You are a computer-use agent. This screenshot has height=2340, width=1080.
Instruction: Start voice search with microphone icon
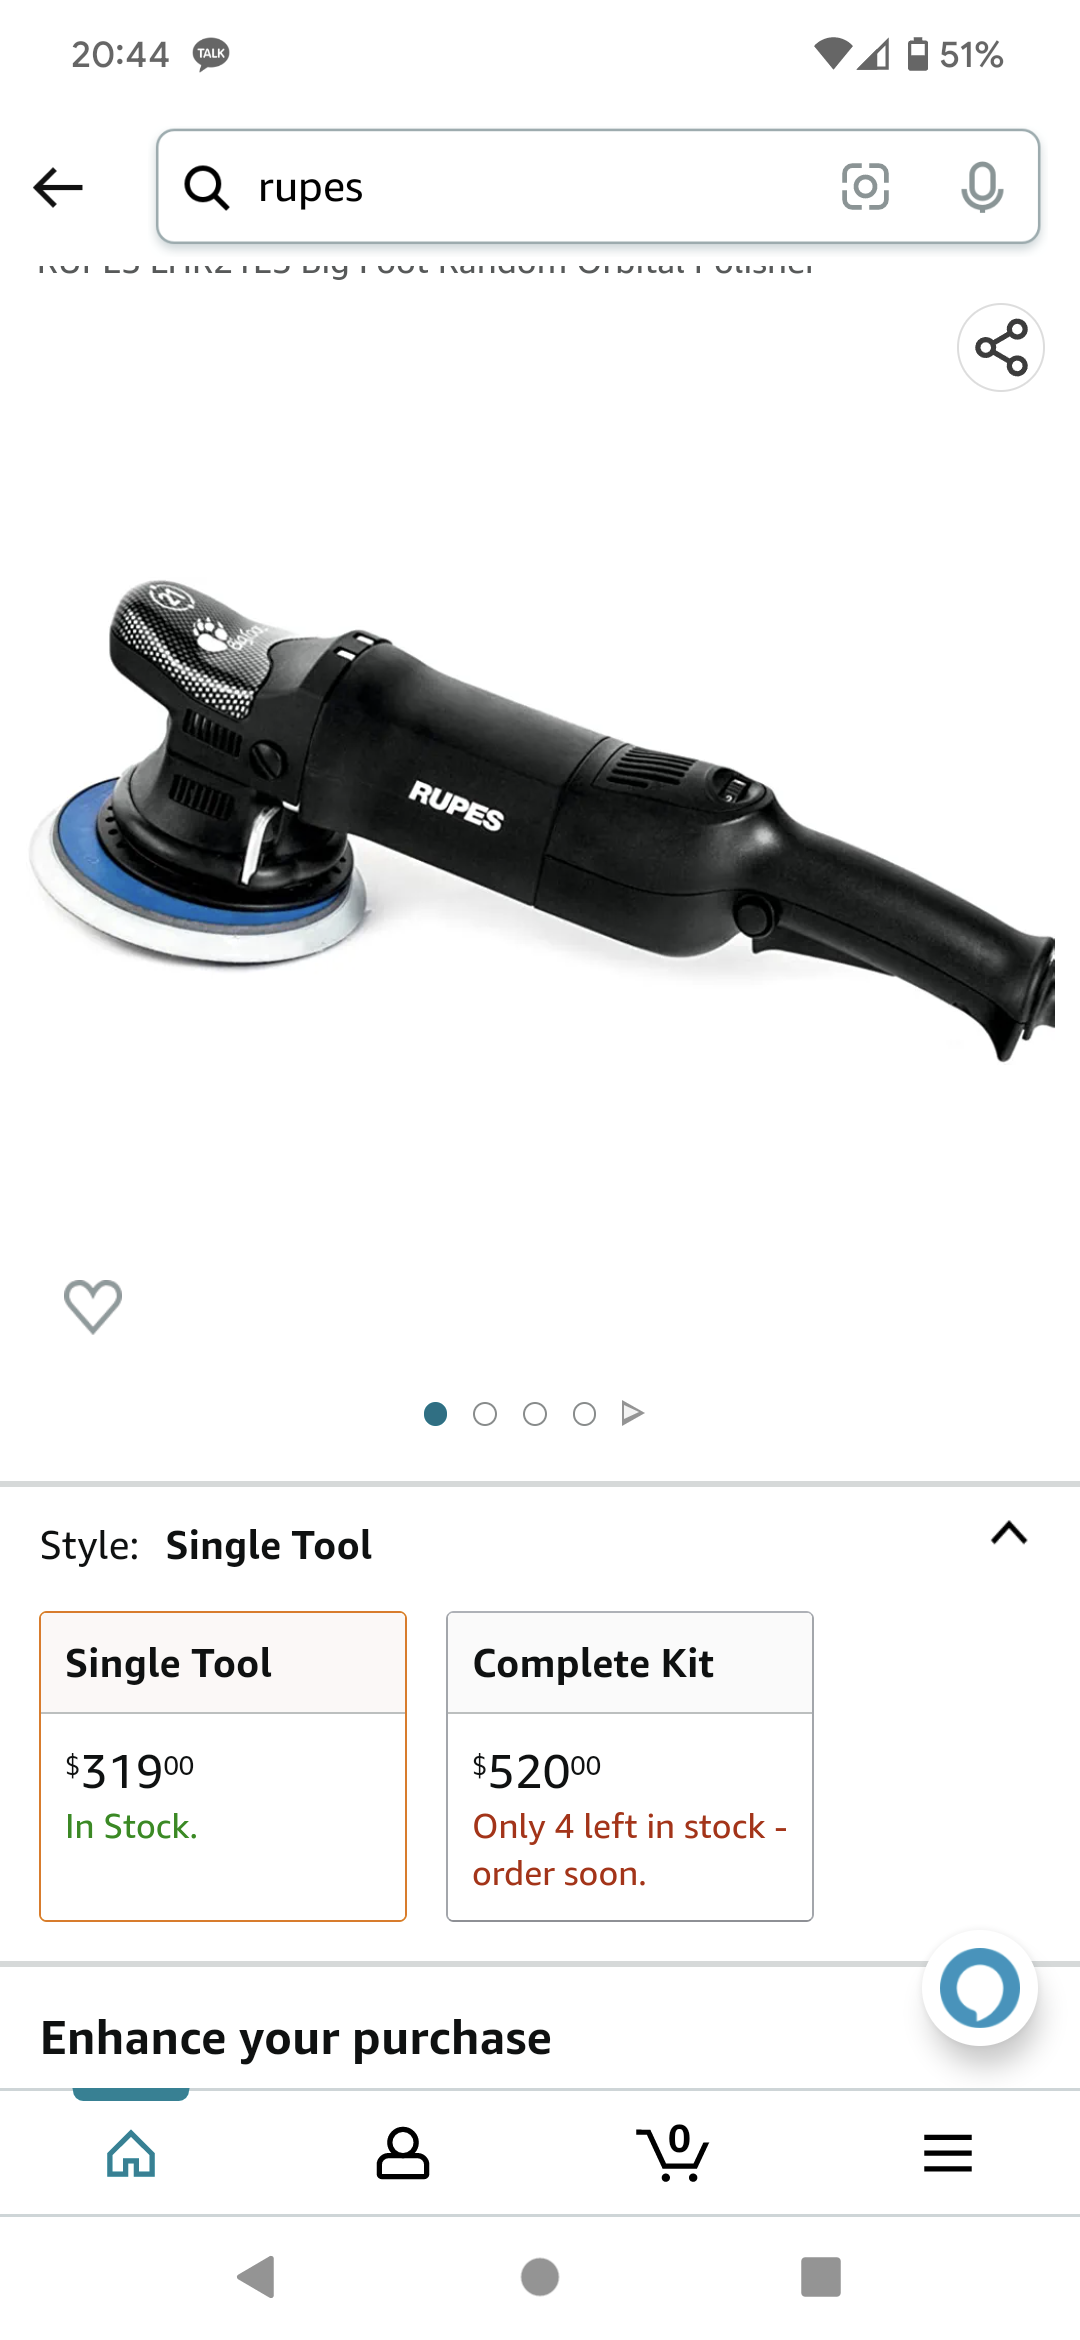pyautogui.click(x=982, y=187)
